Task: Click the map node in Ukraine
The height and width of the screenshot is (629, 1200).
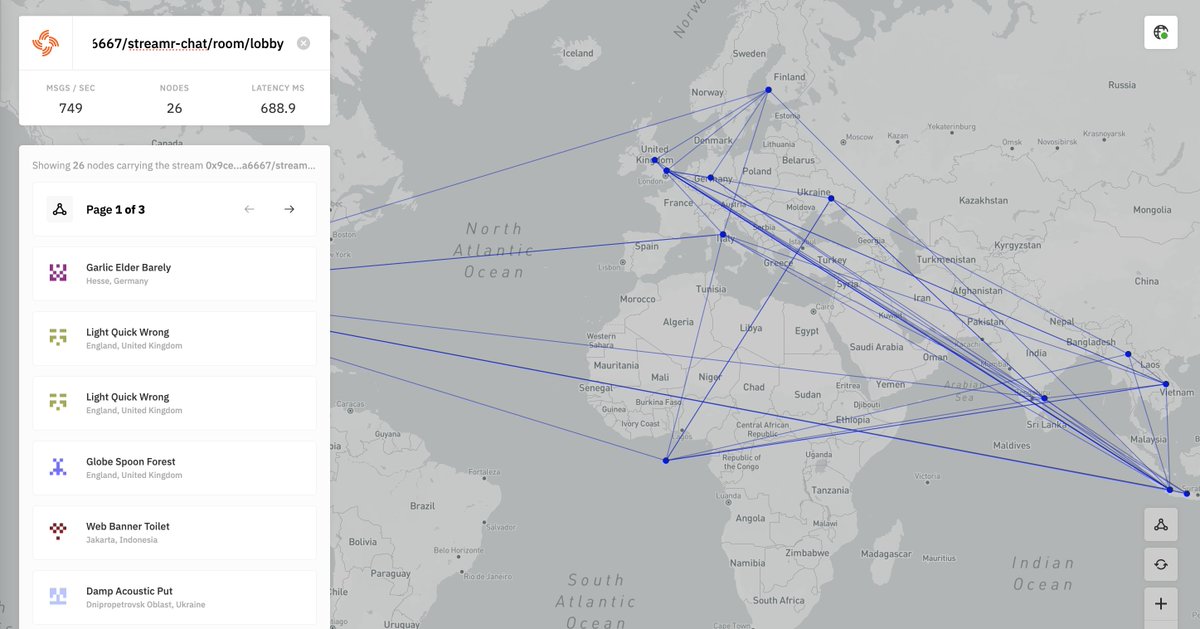Action: 830,199
